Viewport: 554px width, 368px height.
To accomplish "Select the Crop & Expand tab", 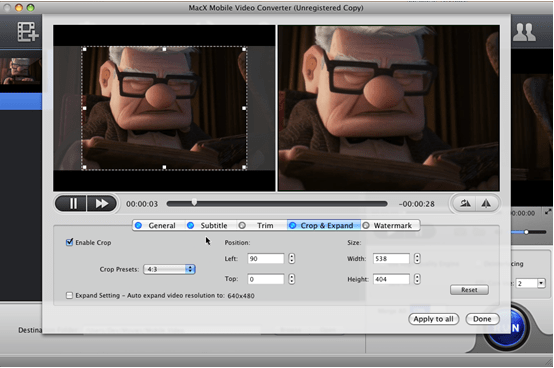I will click(x=324, y=225).
